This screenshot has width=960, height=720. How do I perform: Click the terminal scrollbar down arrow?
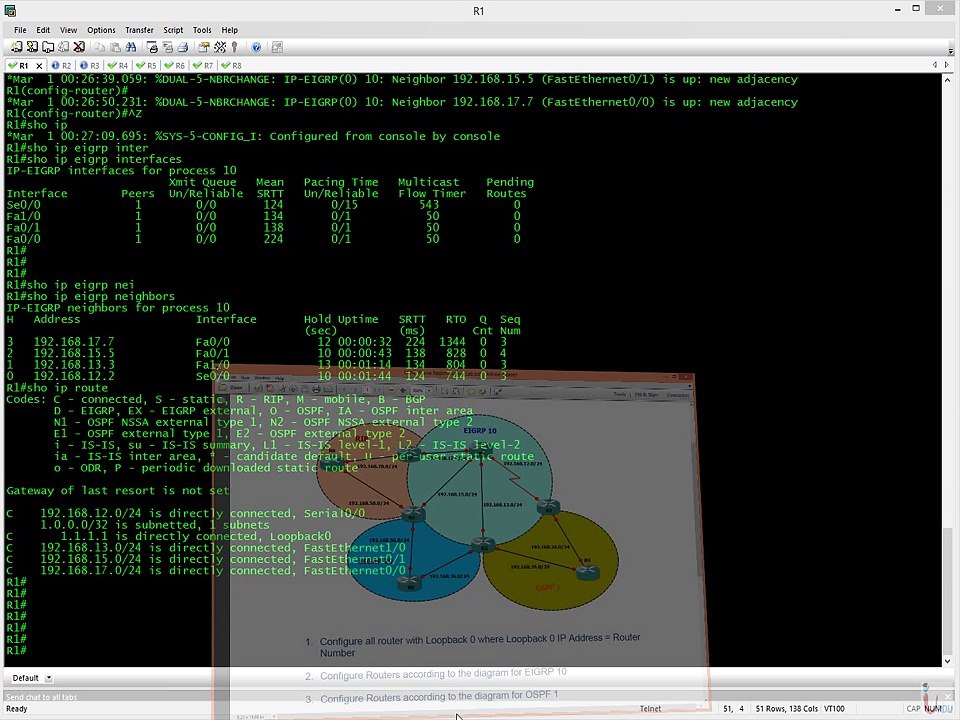948,661
